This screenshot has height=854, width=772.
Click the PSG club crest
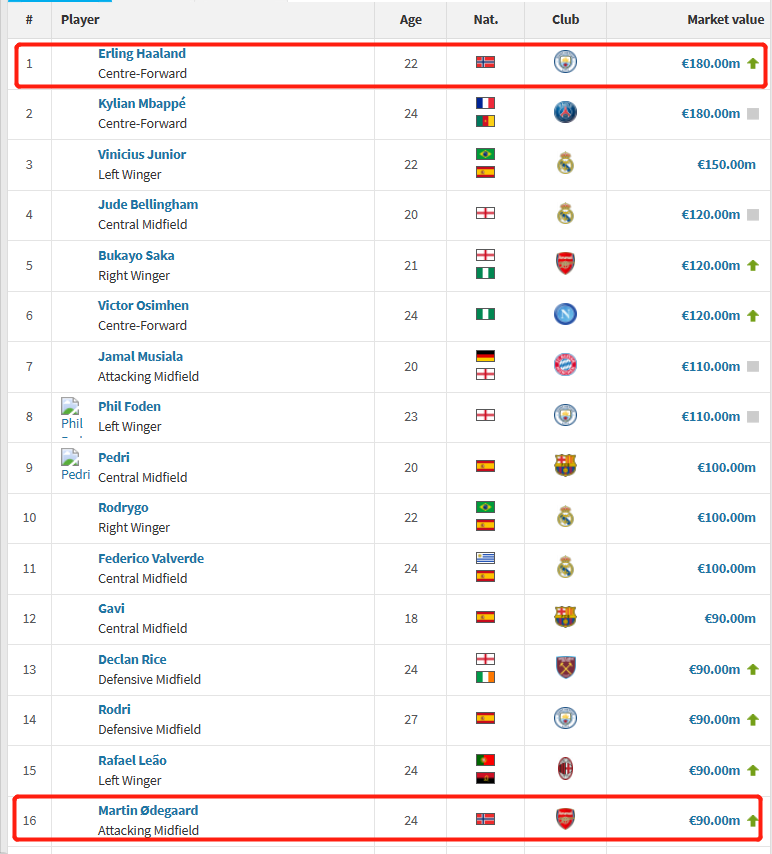coord(565,112)
